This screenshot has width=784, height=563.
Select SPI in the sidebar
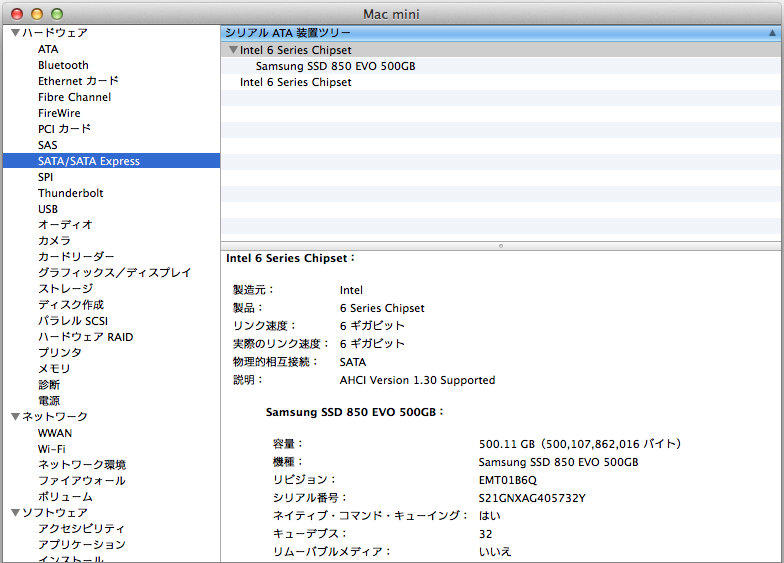tap(45, 177)
